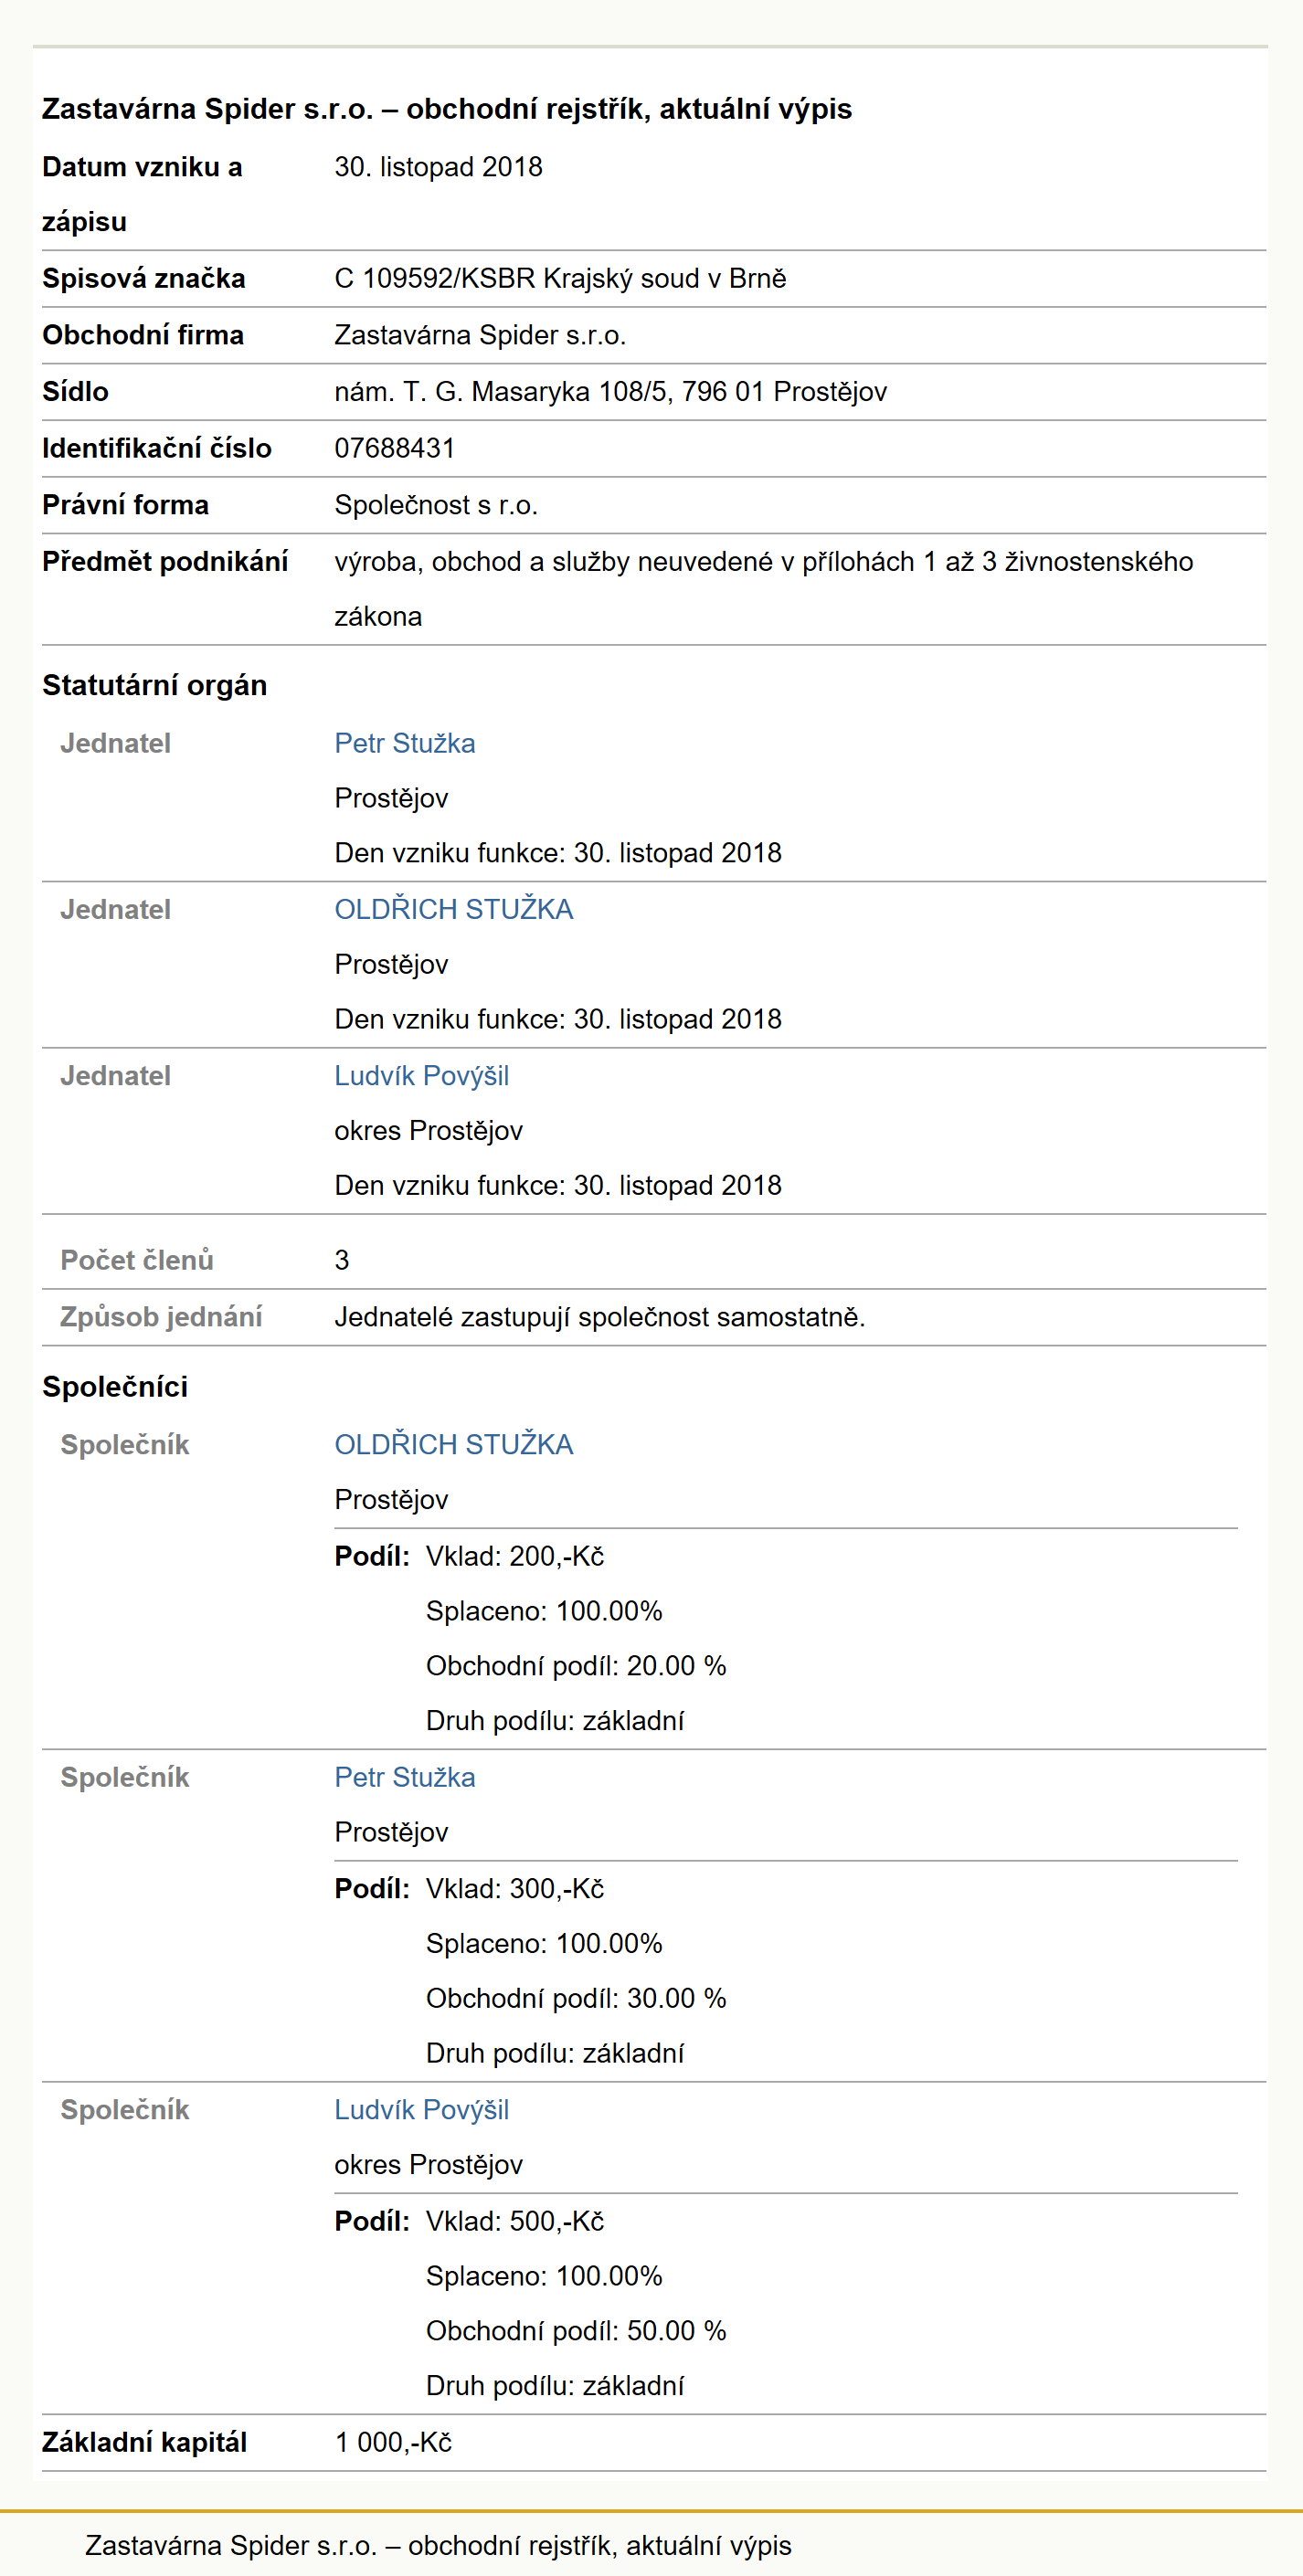1303x2576 pixels.
Task: Open Petr Stužka link under Společník
Action: [x=404, y=1777]
